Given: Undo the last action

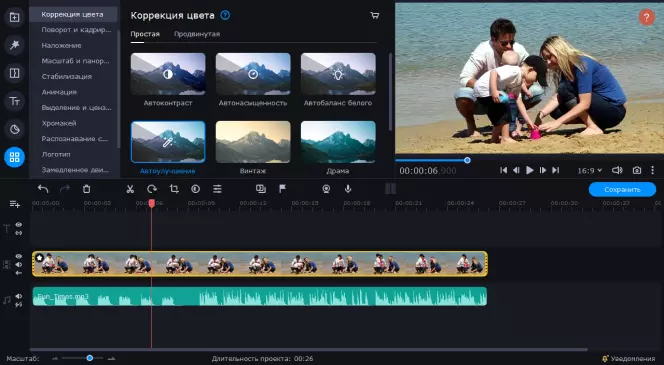Looking at the screenshot, I should click(x=43, y=189).
